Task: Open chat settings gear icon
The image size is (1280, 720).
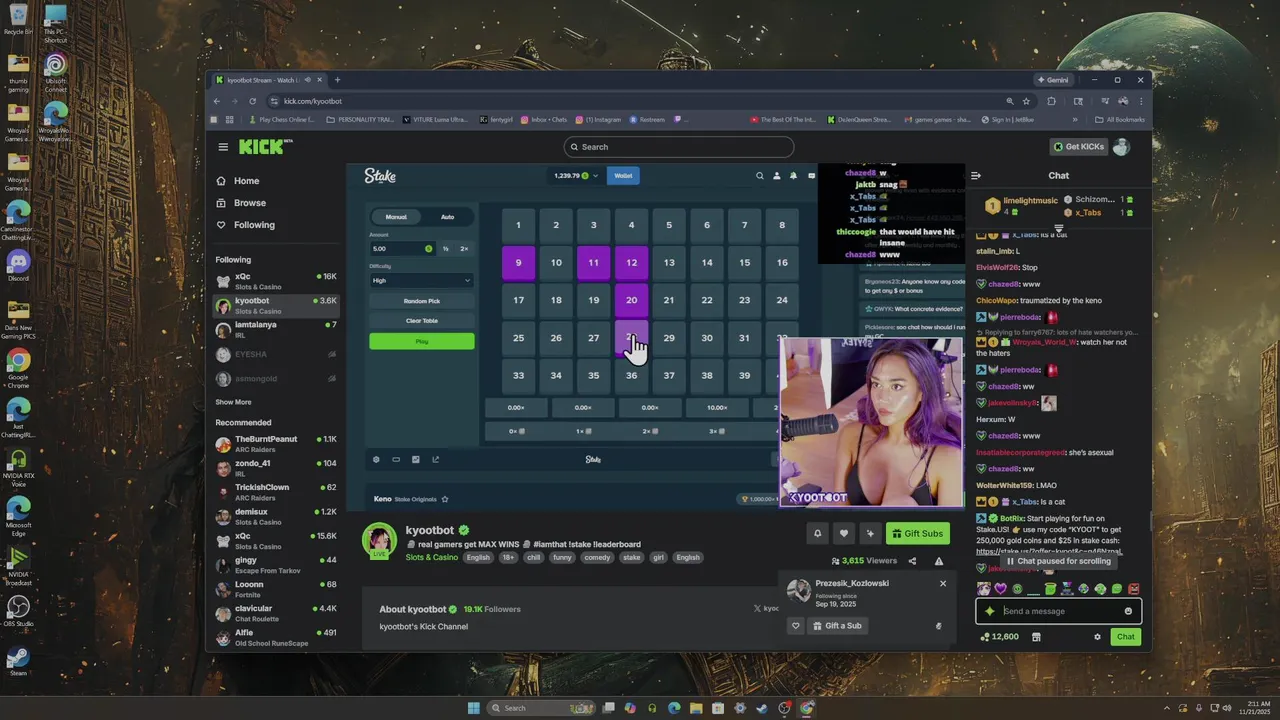Action: 1097,637
